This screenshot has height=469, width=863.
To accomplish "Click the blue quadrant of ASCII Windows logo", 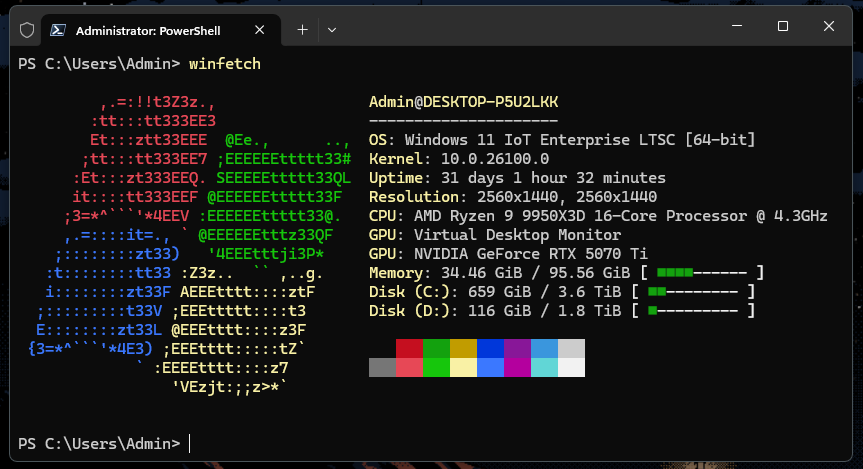I will 104,292.
